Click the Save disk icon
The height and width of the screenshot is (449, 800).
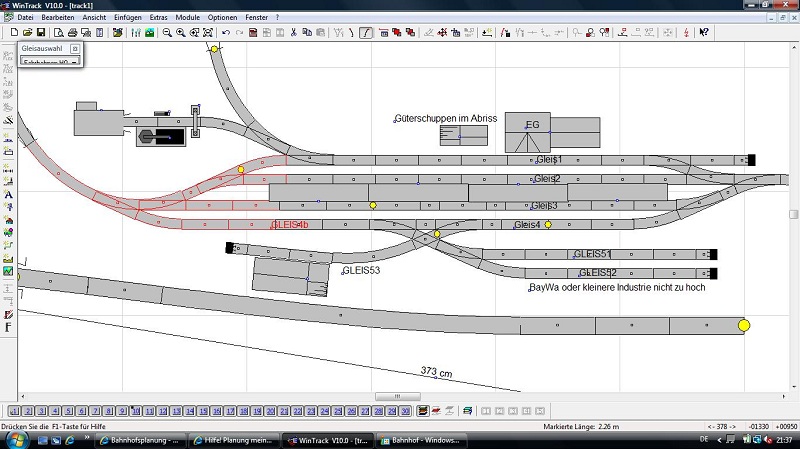41,33
